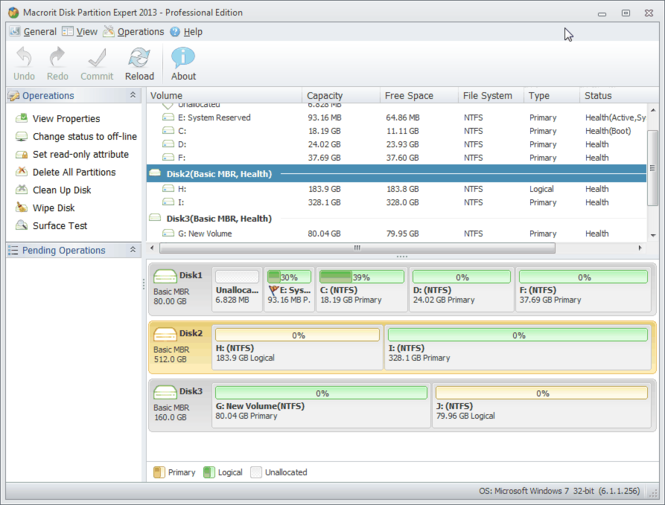Sort by the Status column header
This screenshot has height=505, width=665.
[619, 96]
